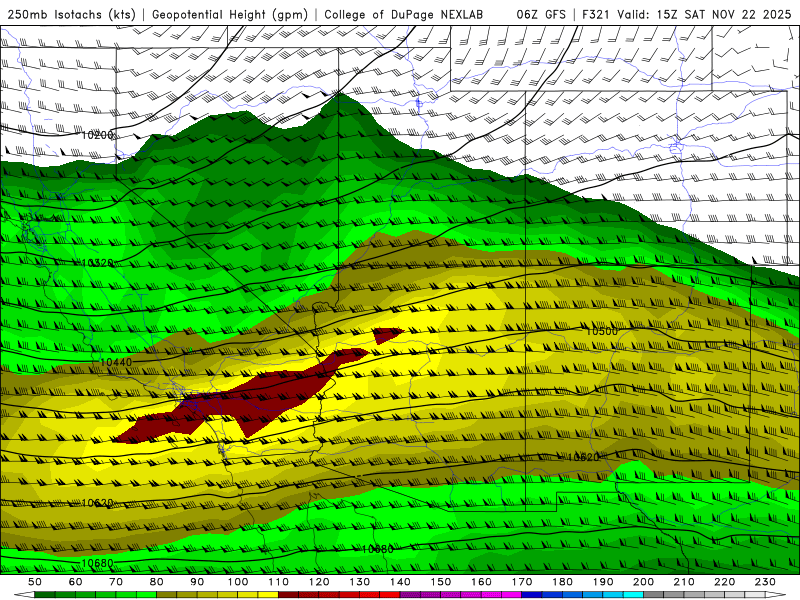Click the bright magenta swatch just before 170

pos(511,595)
